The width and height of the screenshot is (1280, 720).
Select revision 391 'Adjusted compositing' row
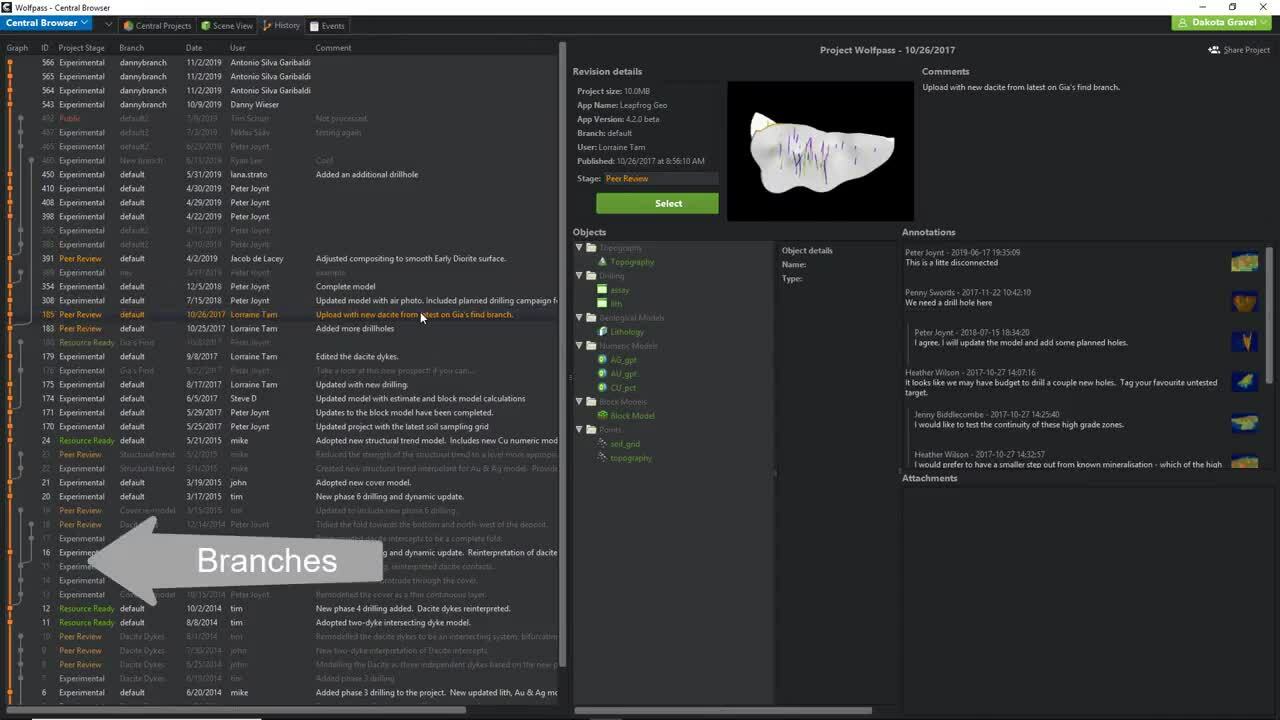coord(280,258)
